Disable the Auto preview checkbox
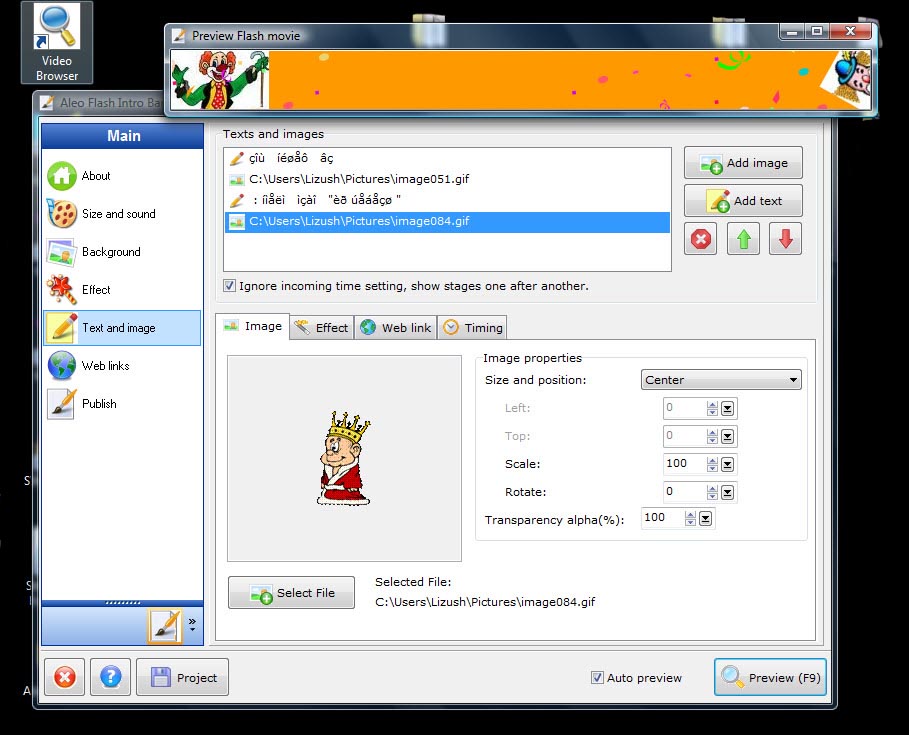 (597, 678)
